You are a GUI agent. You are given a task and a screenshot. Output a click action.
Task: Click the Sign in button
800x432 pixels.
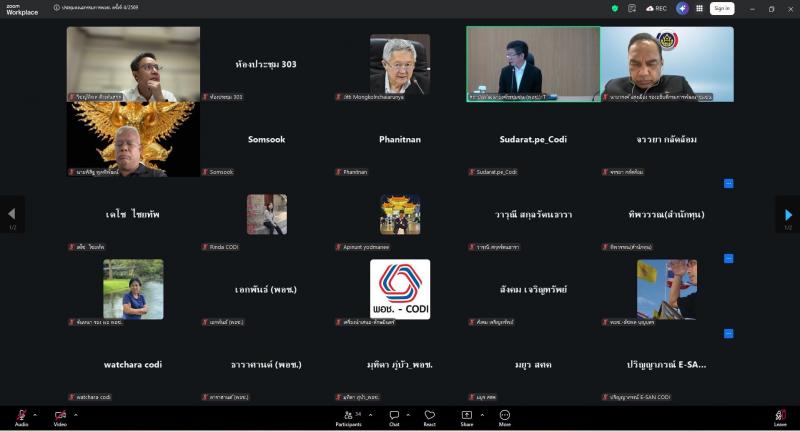[x=722, y=8]
